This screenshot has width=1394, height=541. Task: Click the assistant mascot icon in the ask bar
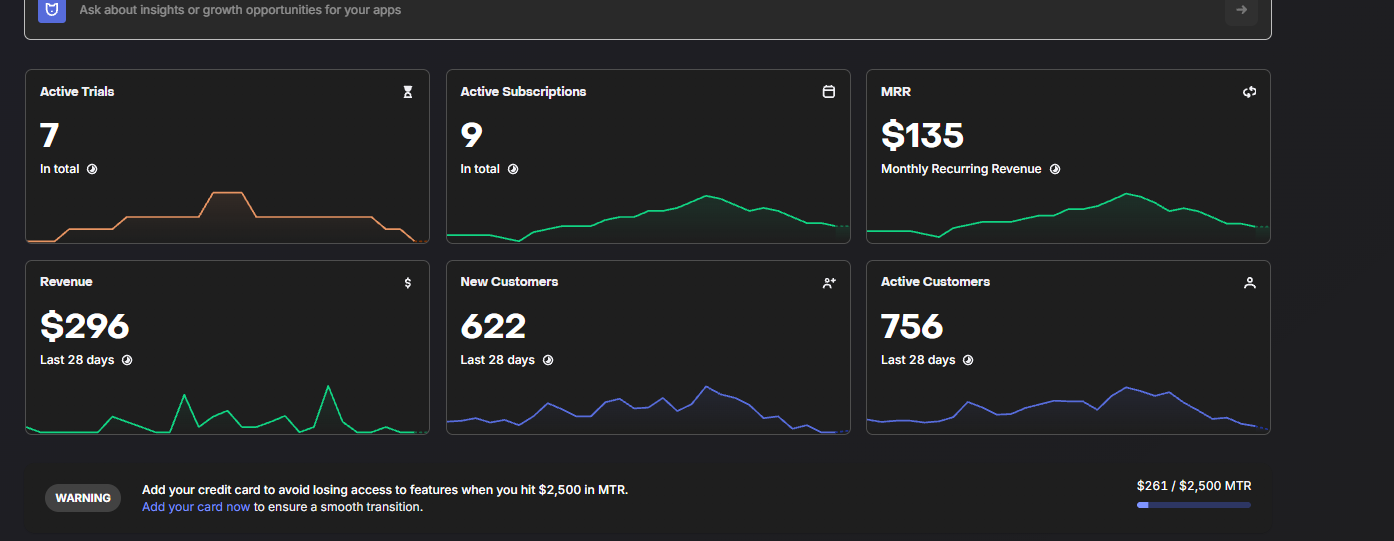pyautogui.click(x=52, y=10)
